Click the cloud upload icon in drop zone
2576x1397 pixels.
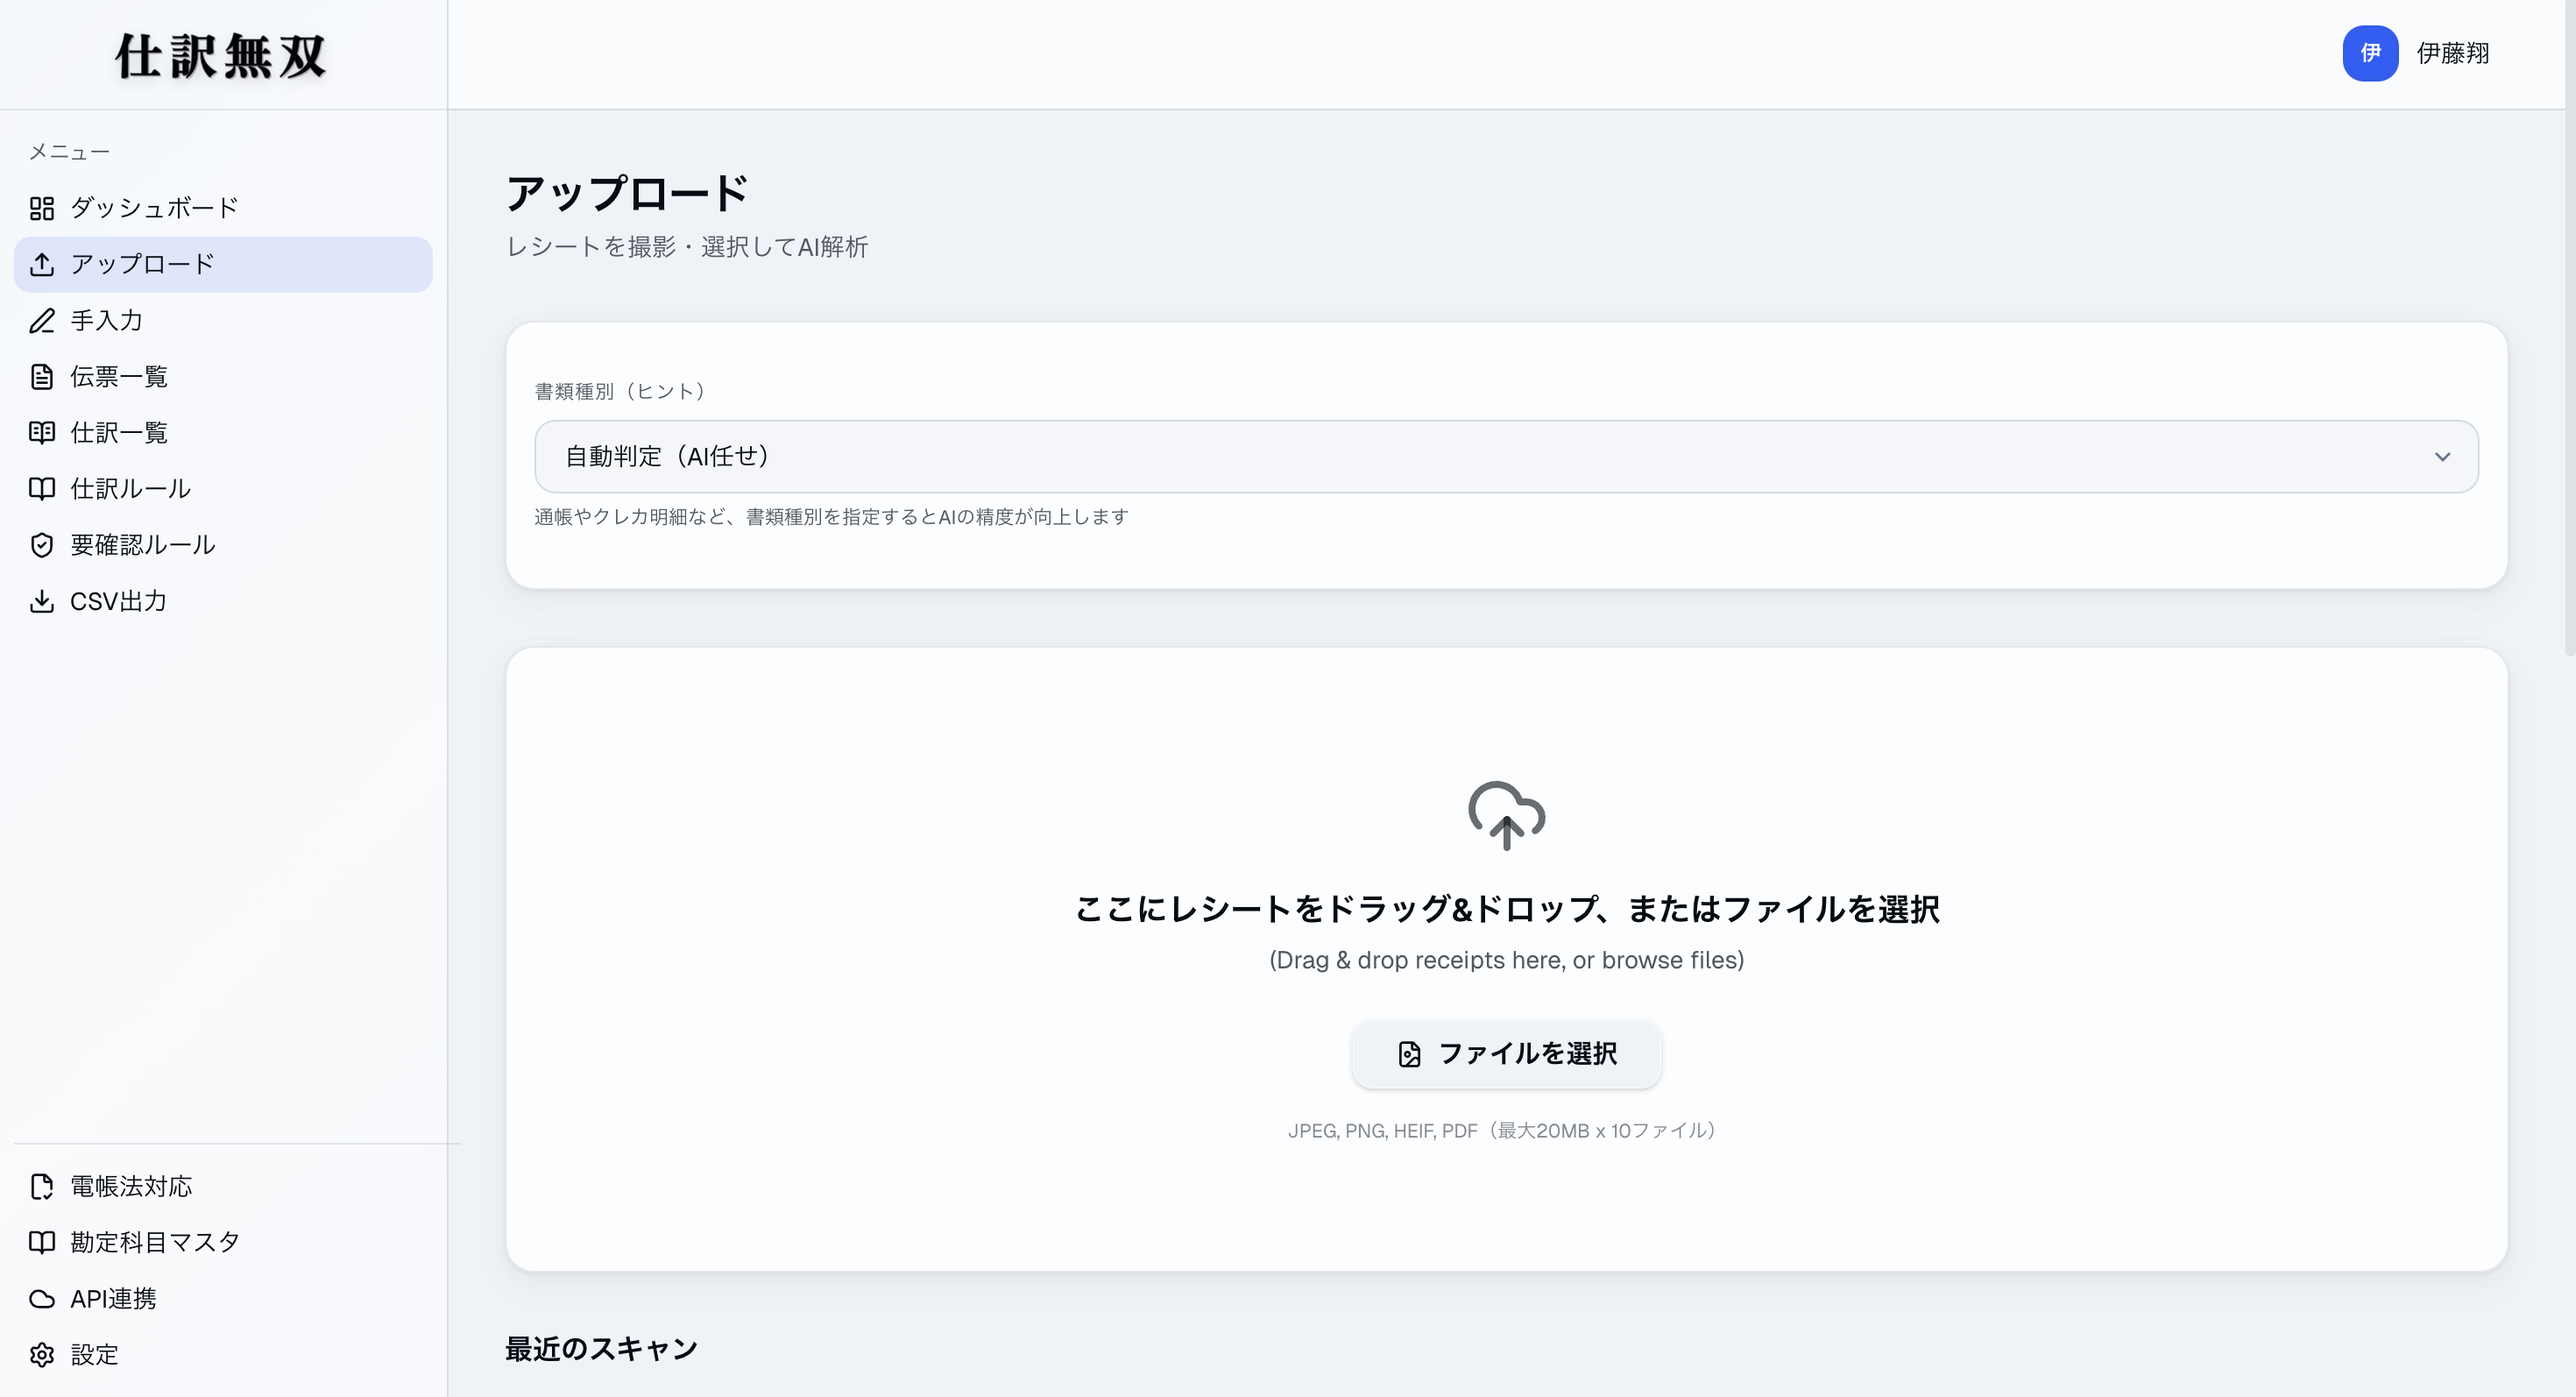pyautogui.click(x=1506, y=816)
